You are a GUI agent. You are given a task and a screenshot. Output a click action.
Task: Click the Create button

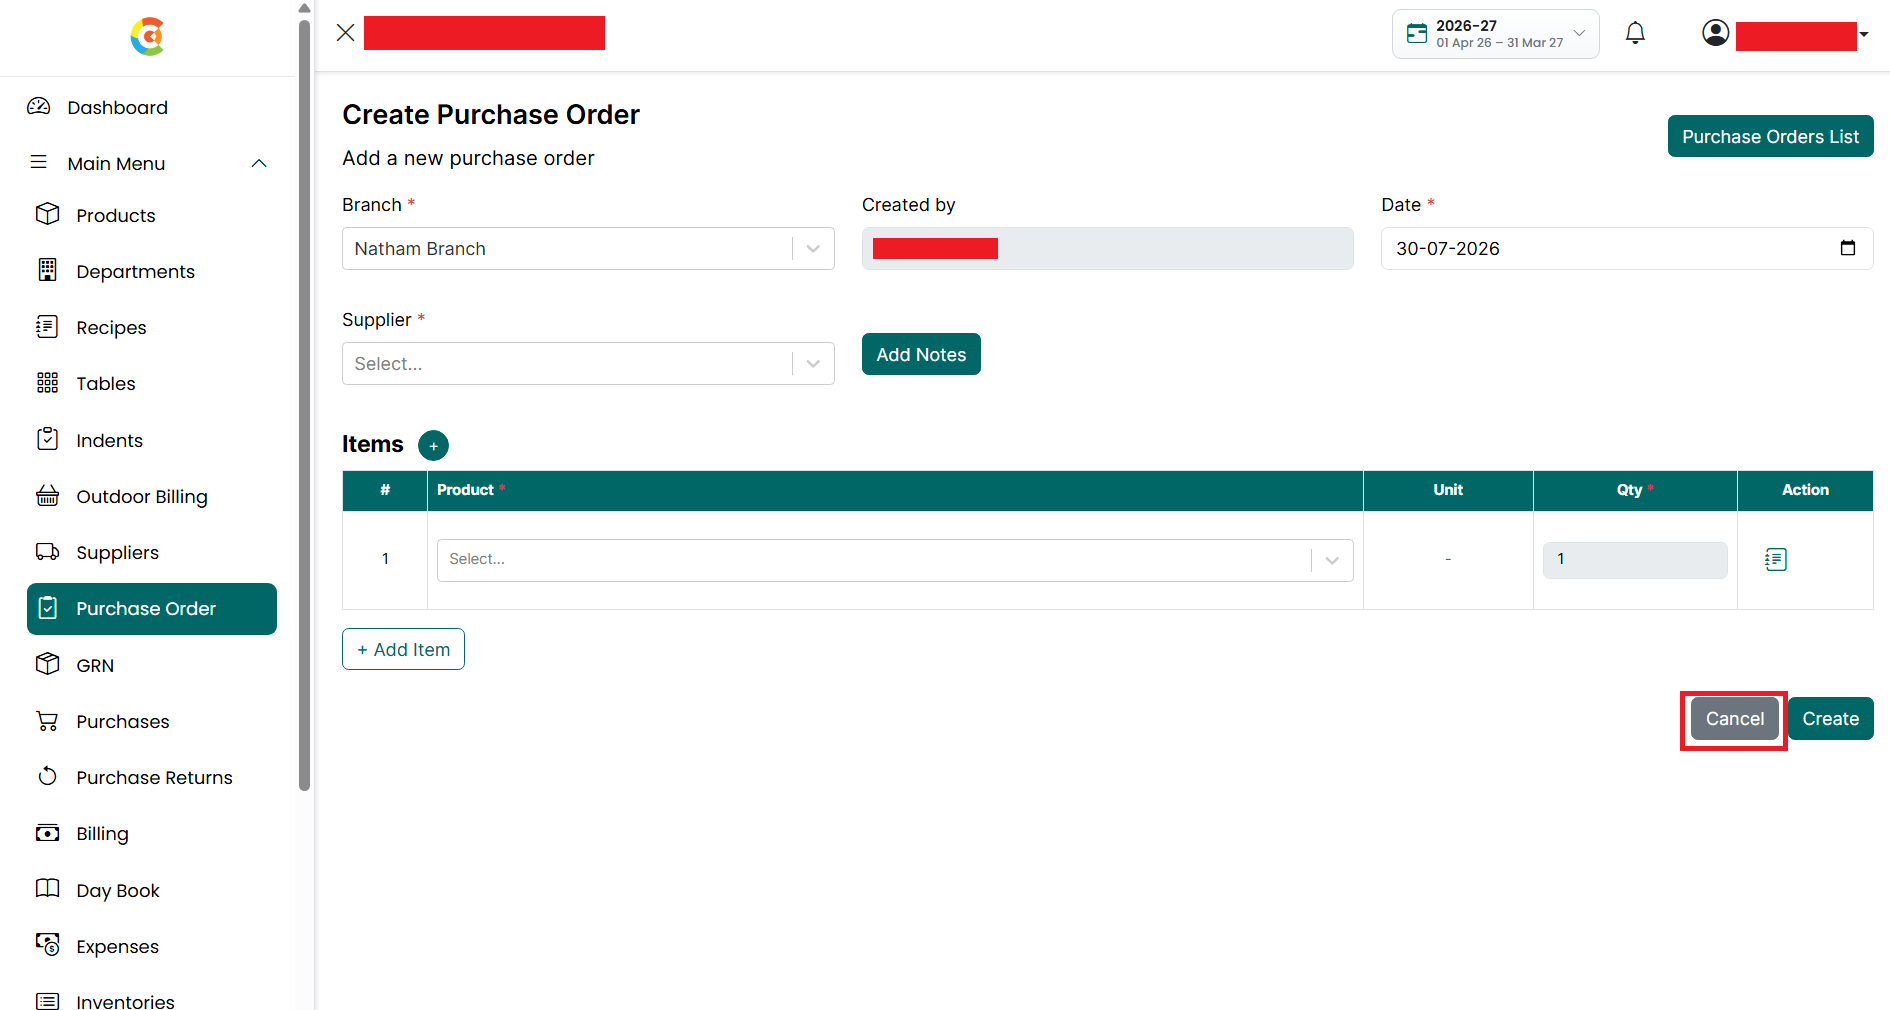click(x=1830, y=718)
